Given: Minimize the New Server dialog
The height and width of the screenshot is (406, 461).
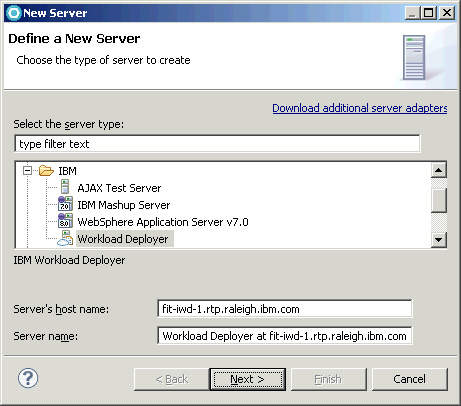Looking at the screenshot, I should click(413, 13).
